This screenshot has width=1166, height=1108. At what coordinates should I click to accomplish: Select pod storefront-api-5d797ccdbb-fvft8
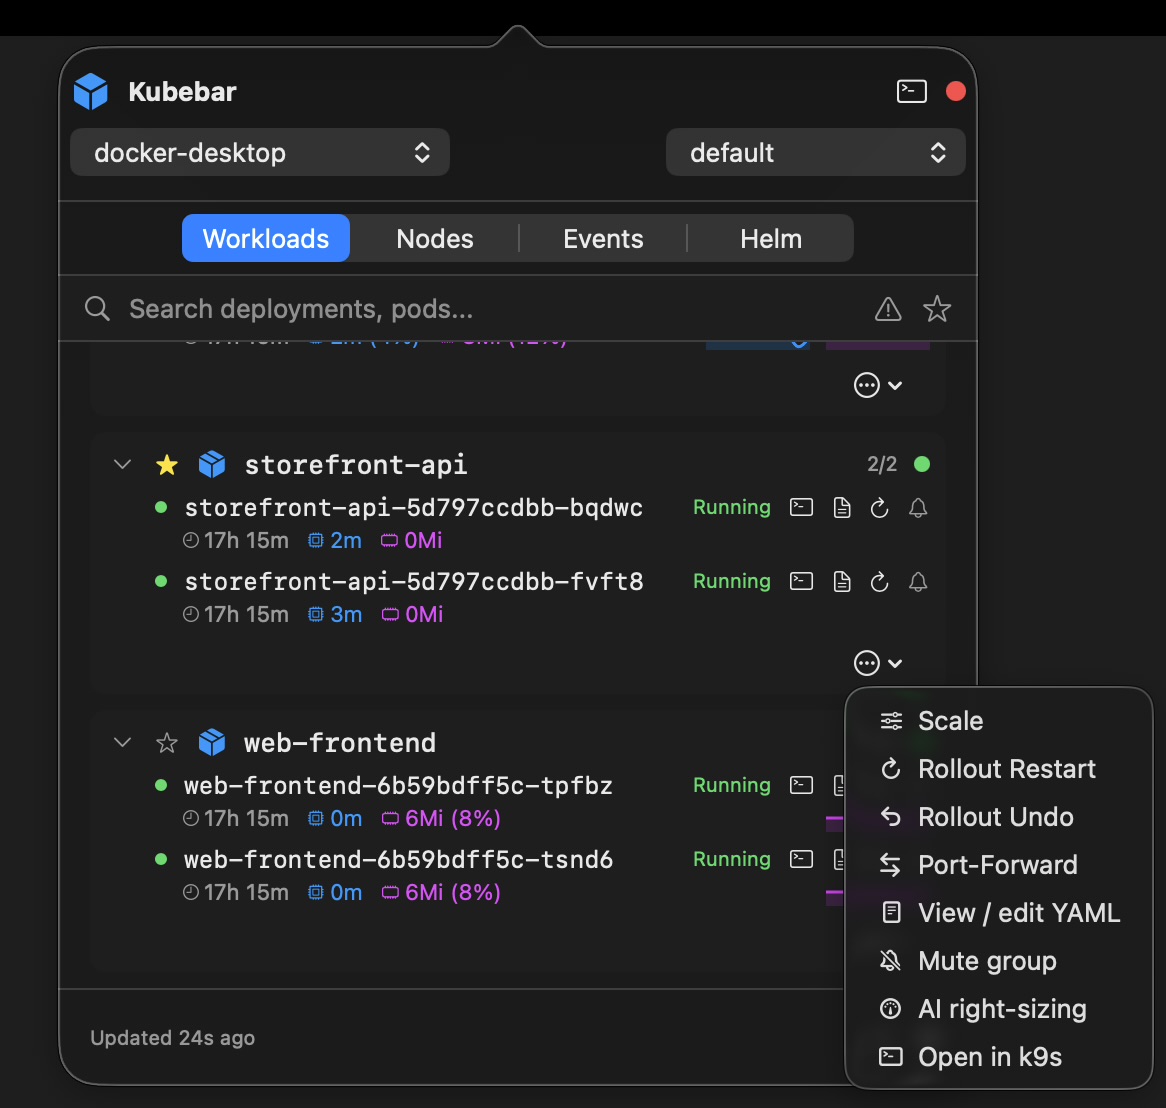pyautogui.click(x=414, y=582)
